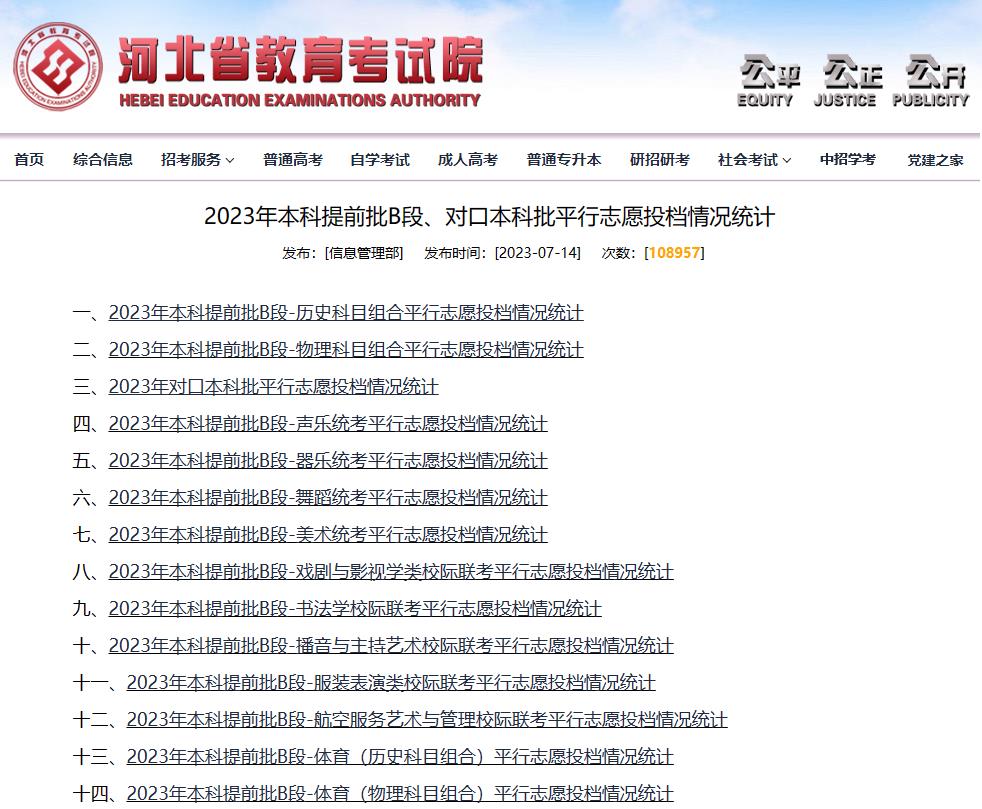Click the page title 2023年本科提前批B段、对口本科批 heading
Image resolution: width=982 pixels, height=809 pixels.
489,217
